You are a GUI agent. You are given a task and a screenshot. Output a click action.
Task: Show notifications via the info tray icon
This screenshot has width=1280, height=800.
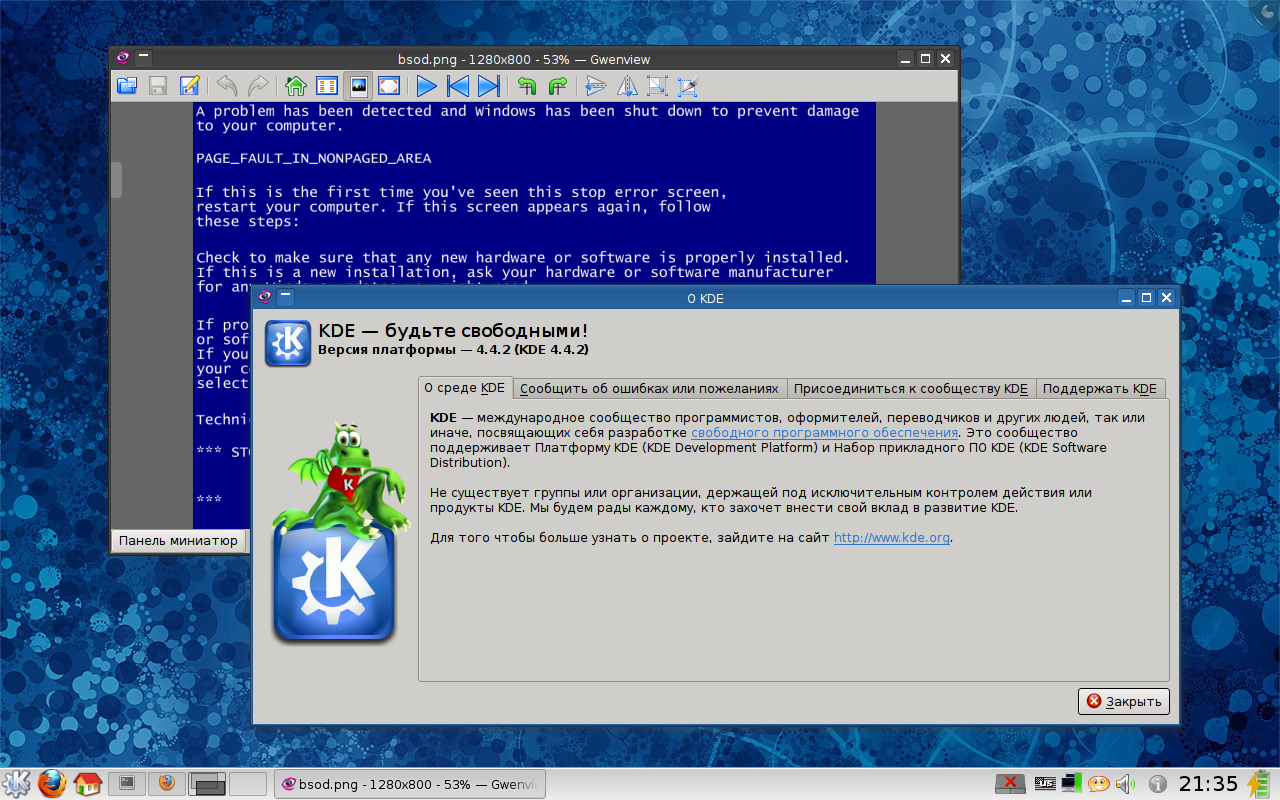coord(1158,784)
